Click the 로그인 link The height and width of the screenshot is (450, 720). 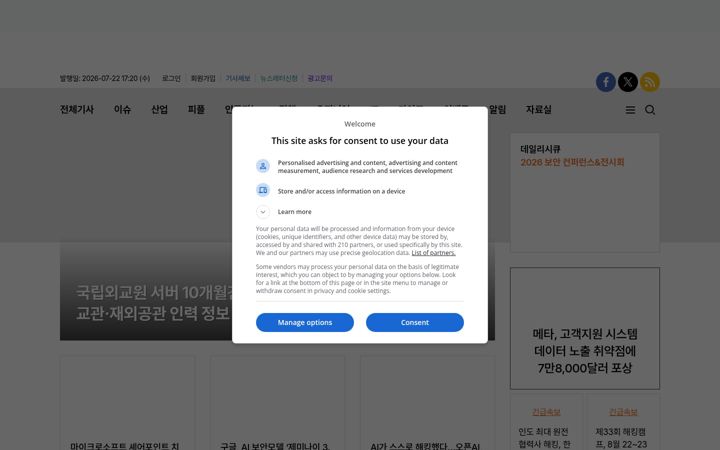point(171,79)
